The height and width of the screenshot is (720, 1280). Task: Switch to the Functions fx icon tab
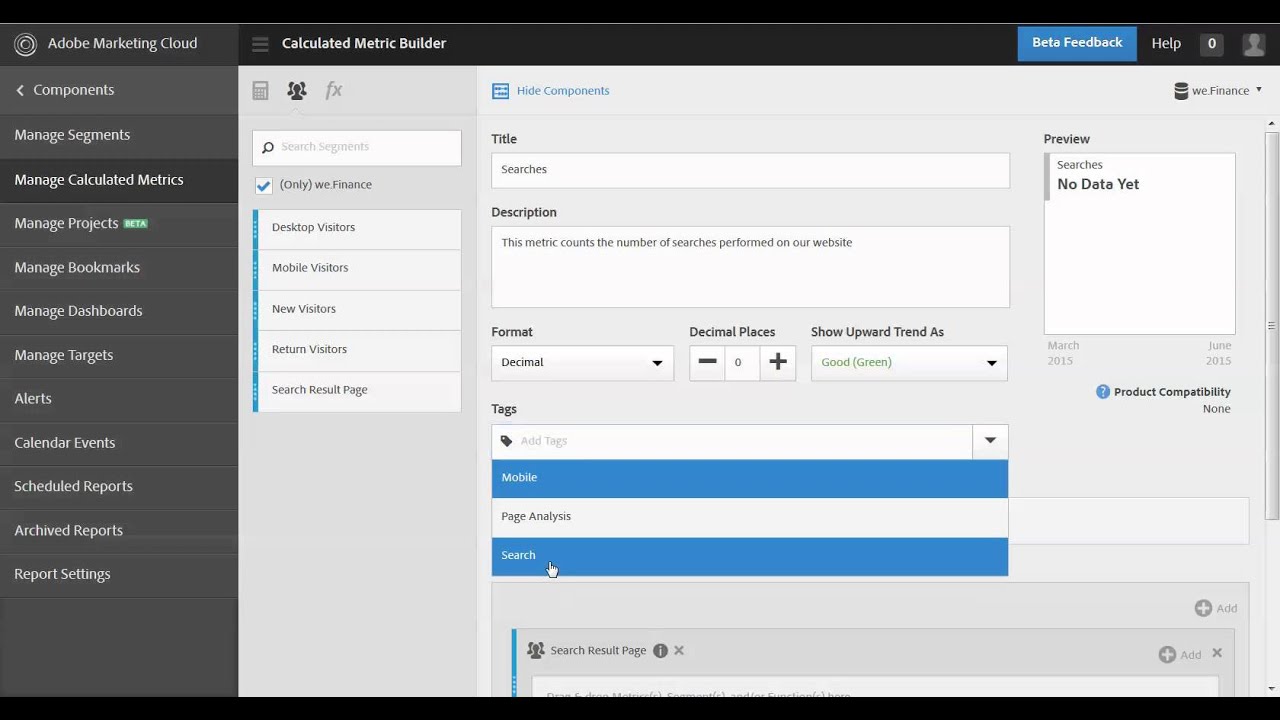334,90
